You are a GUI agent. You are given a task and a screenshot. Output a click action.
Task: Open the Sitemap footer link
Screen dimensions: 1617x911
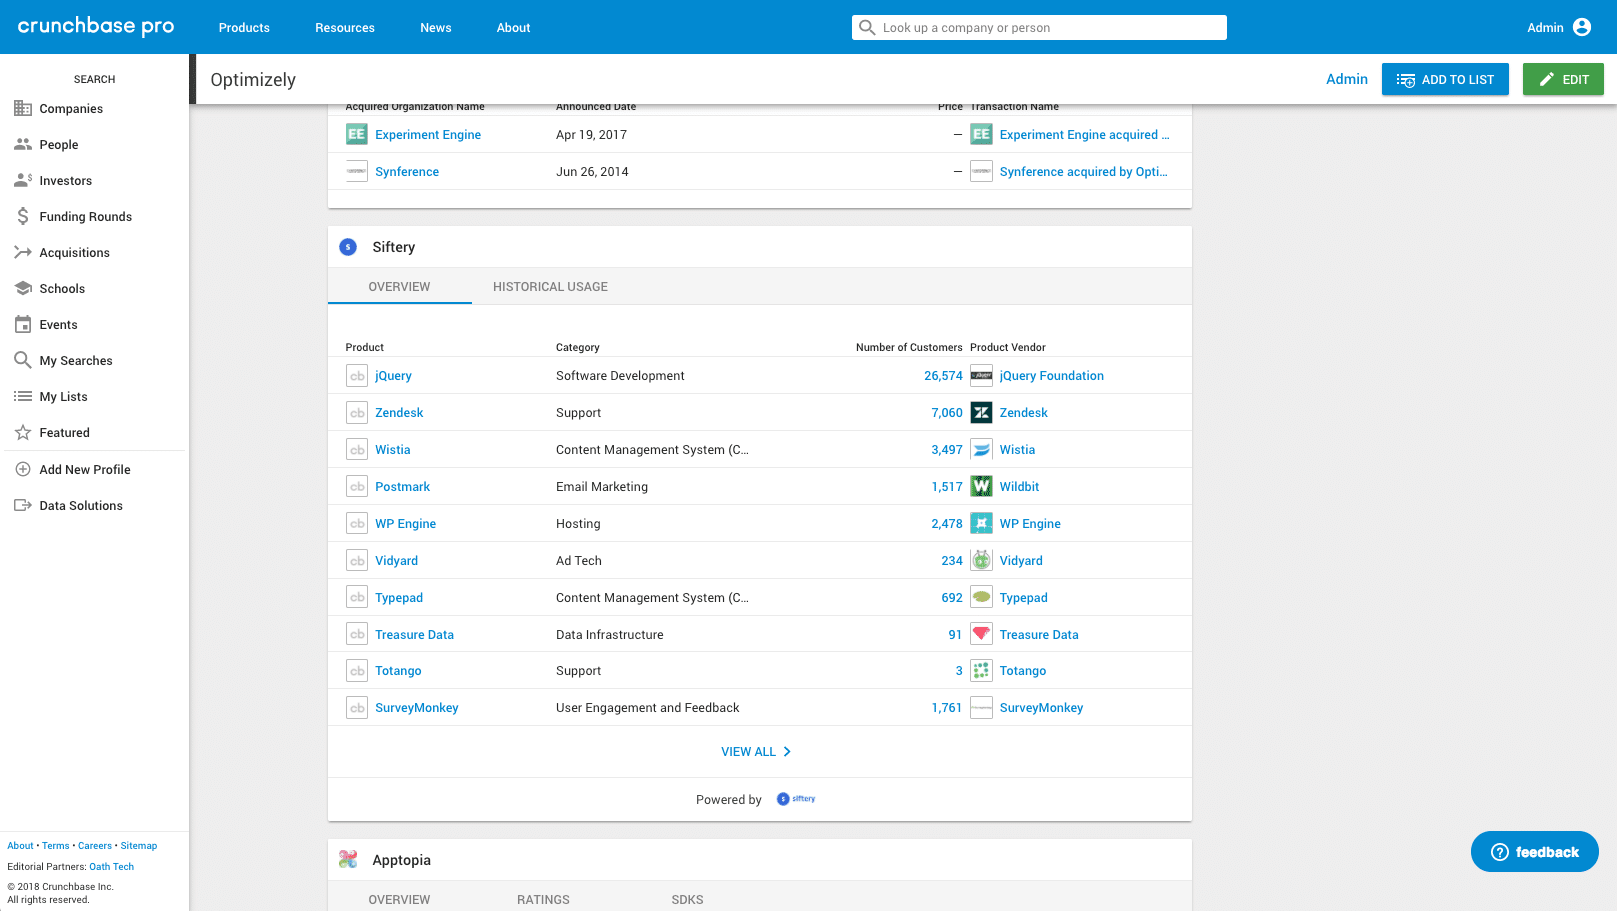pyautogui.click(x=139, y=846)
